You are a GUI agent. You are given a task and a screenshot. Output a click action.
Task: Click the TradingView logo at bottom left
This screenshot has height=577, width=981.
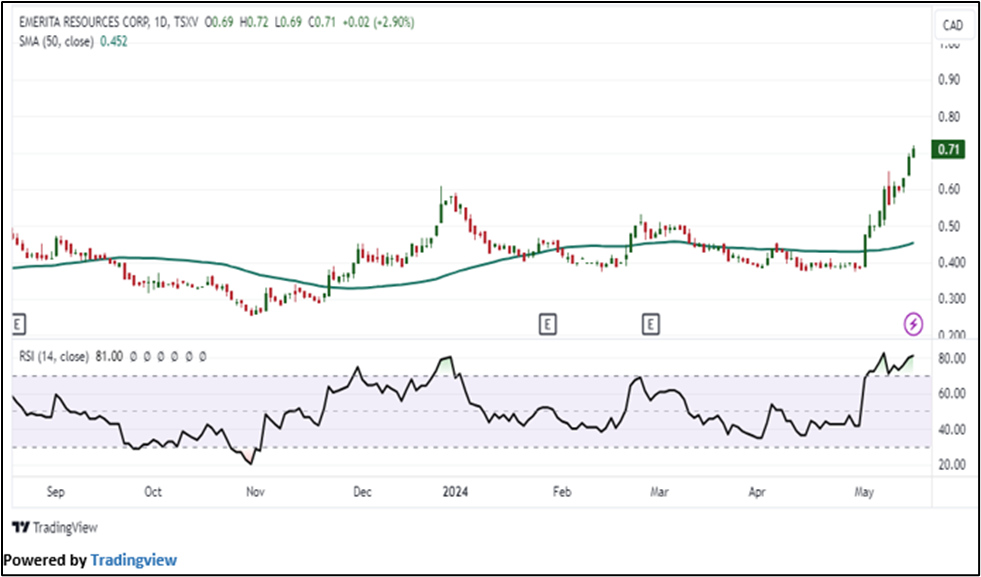(x=55, y=527)
